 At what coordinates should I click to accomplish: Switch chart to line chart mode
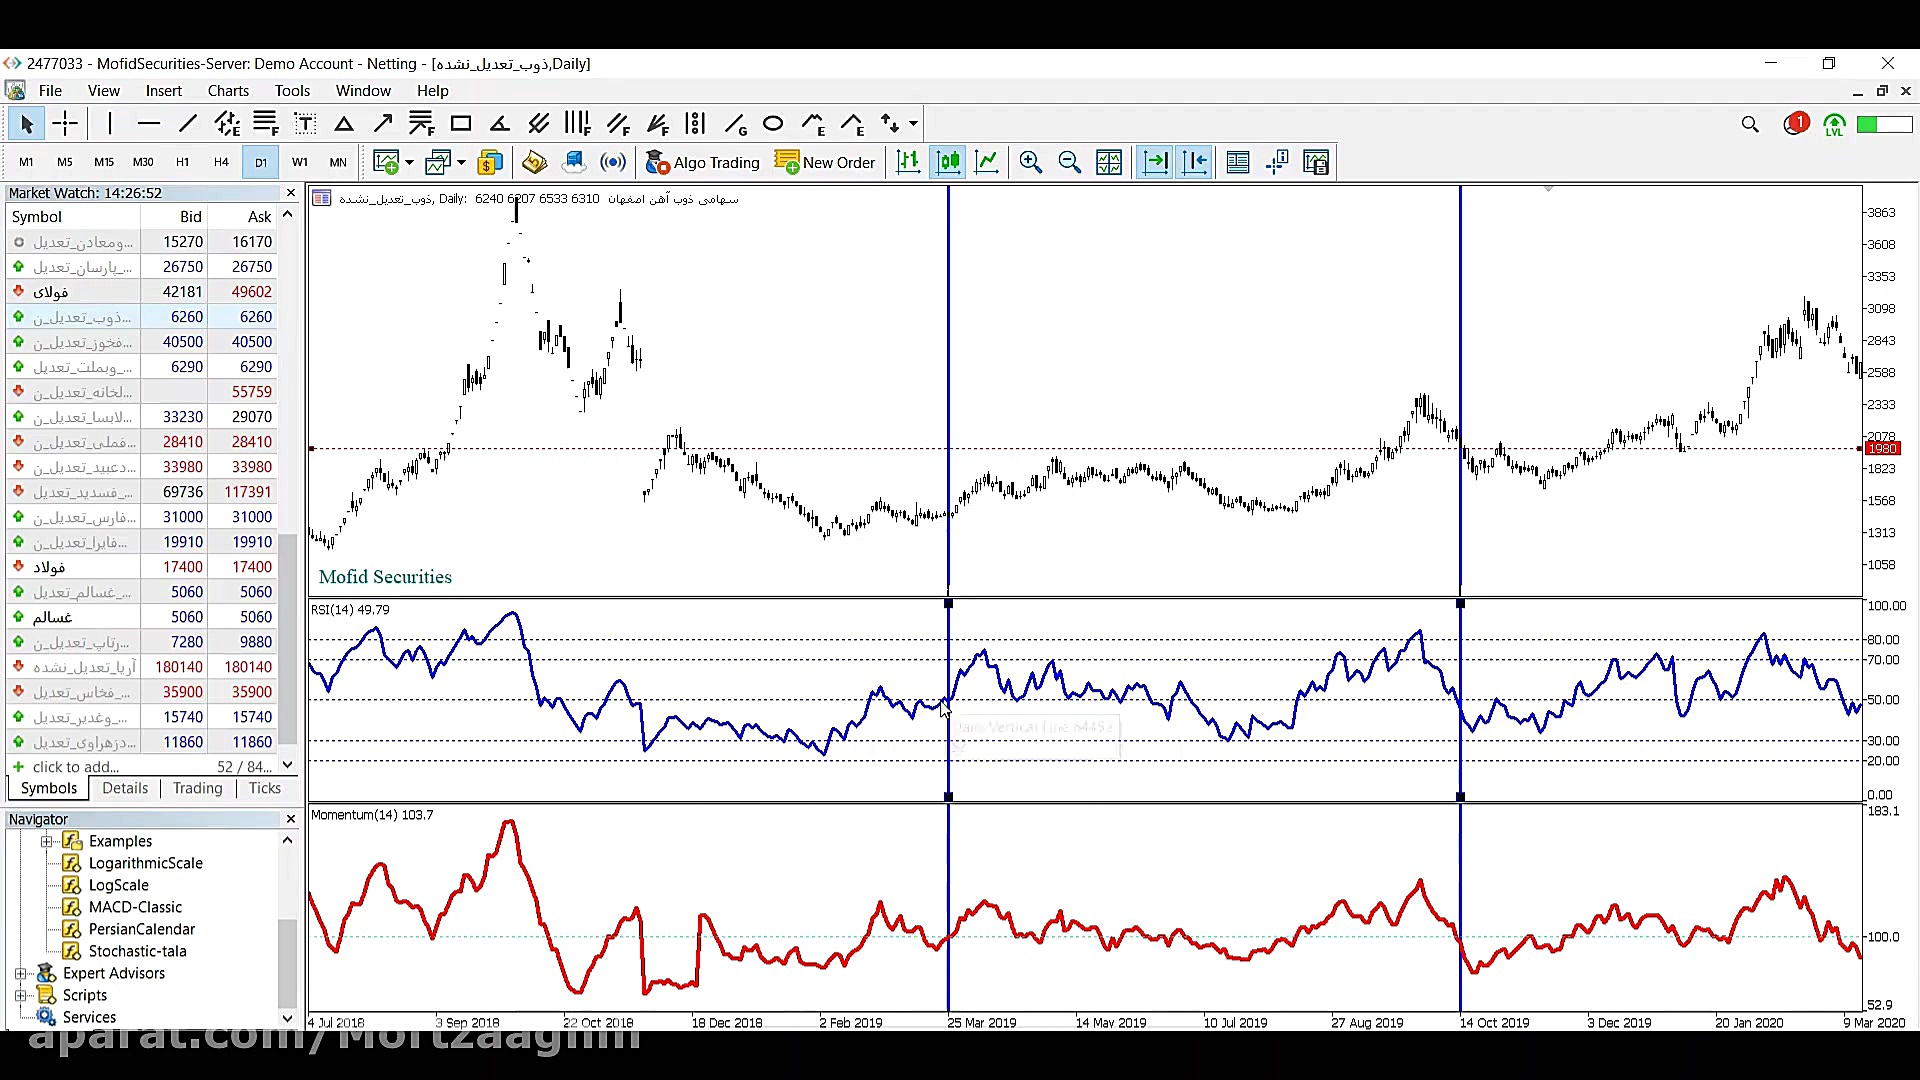(987, 162)
